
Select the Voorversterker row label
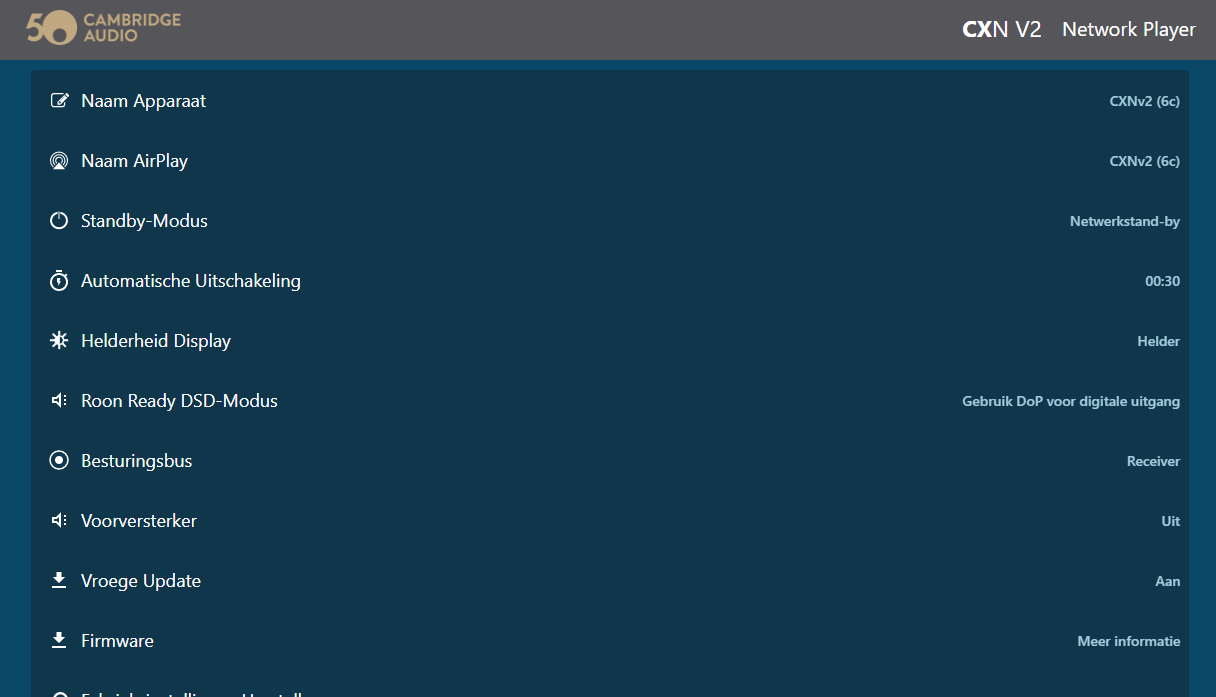click(139, 521)
